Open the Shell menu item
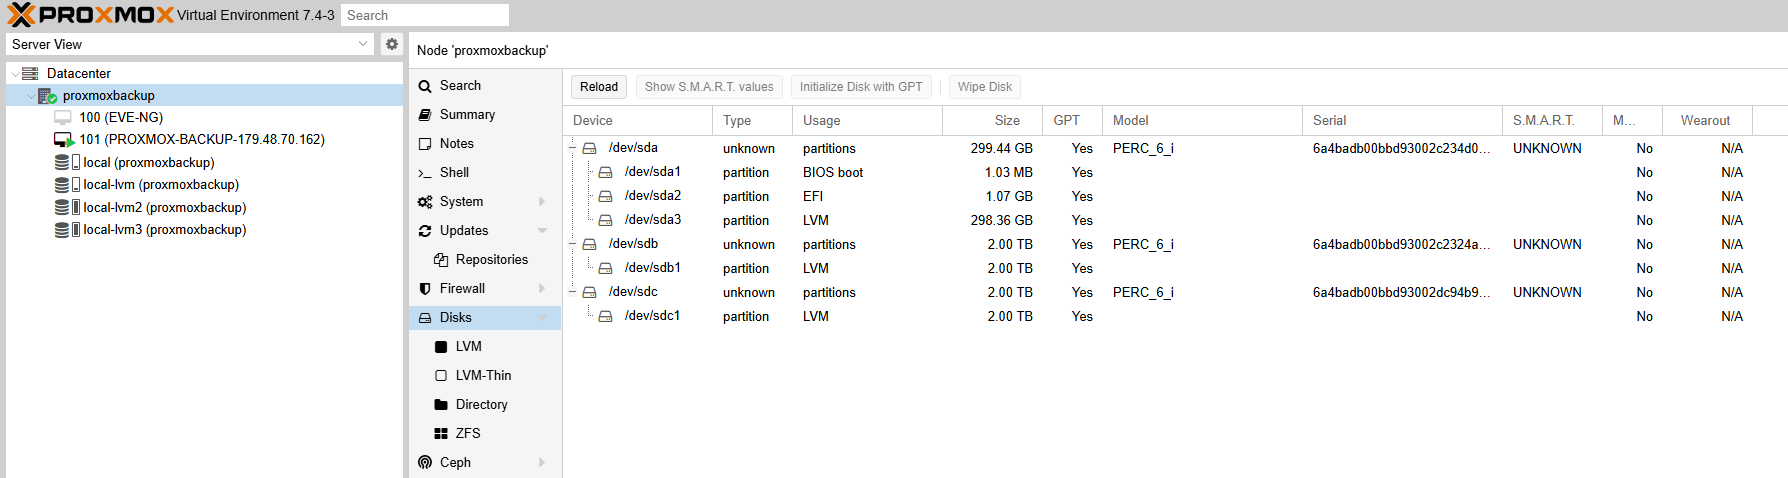 coord(485,173)
